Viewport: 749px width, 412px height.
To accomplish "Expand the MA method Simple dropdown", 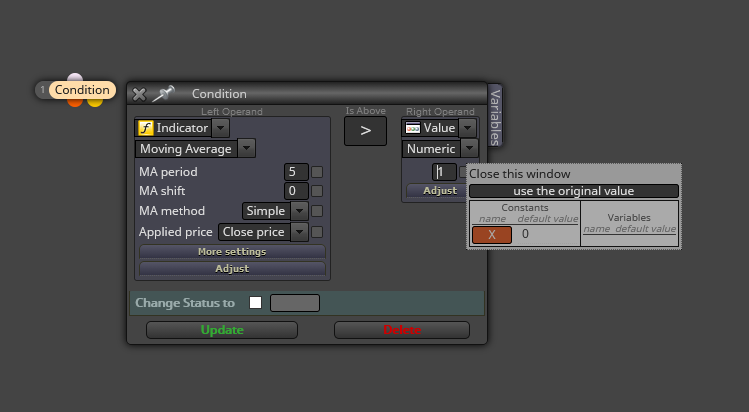I will 300,211.
